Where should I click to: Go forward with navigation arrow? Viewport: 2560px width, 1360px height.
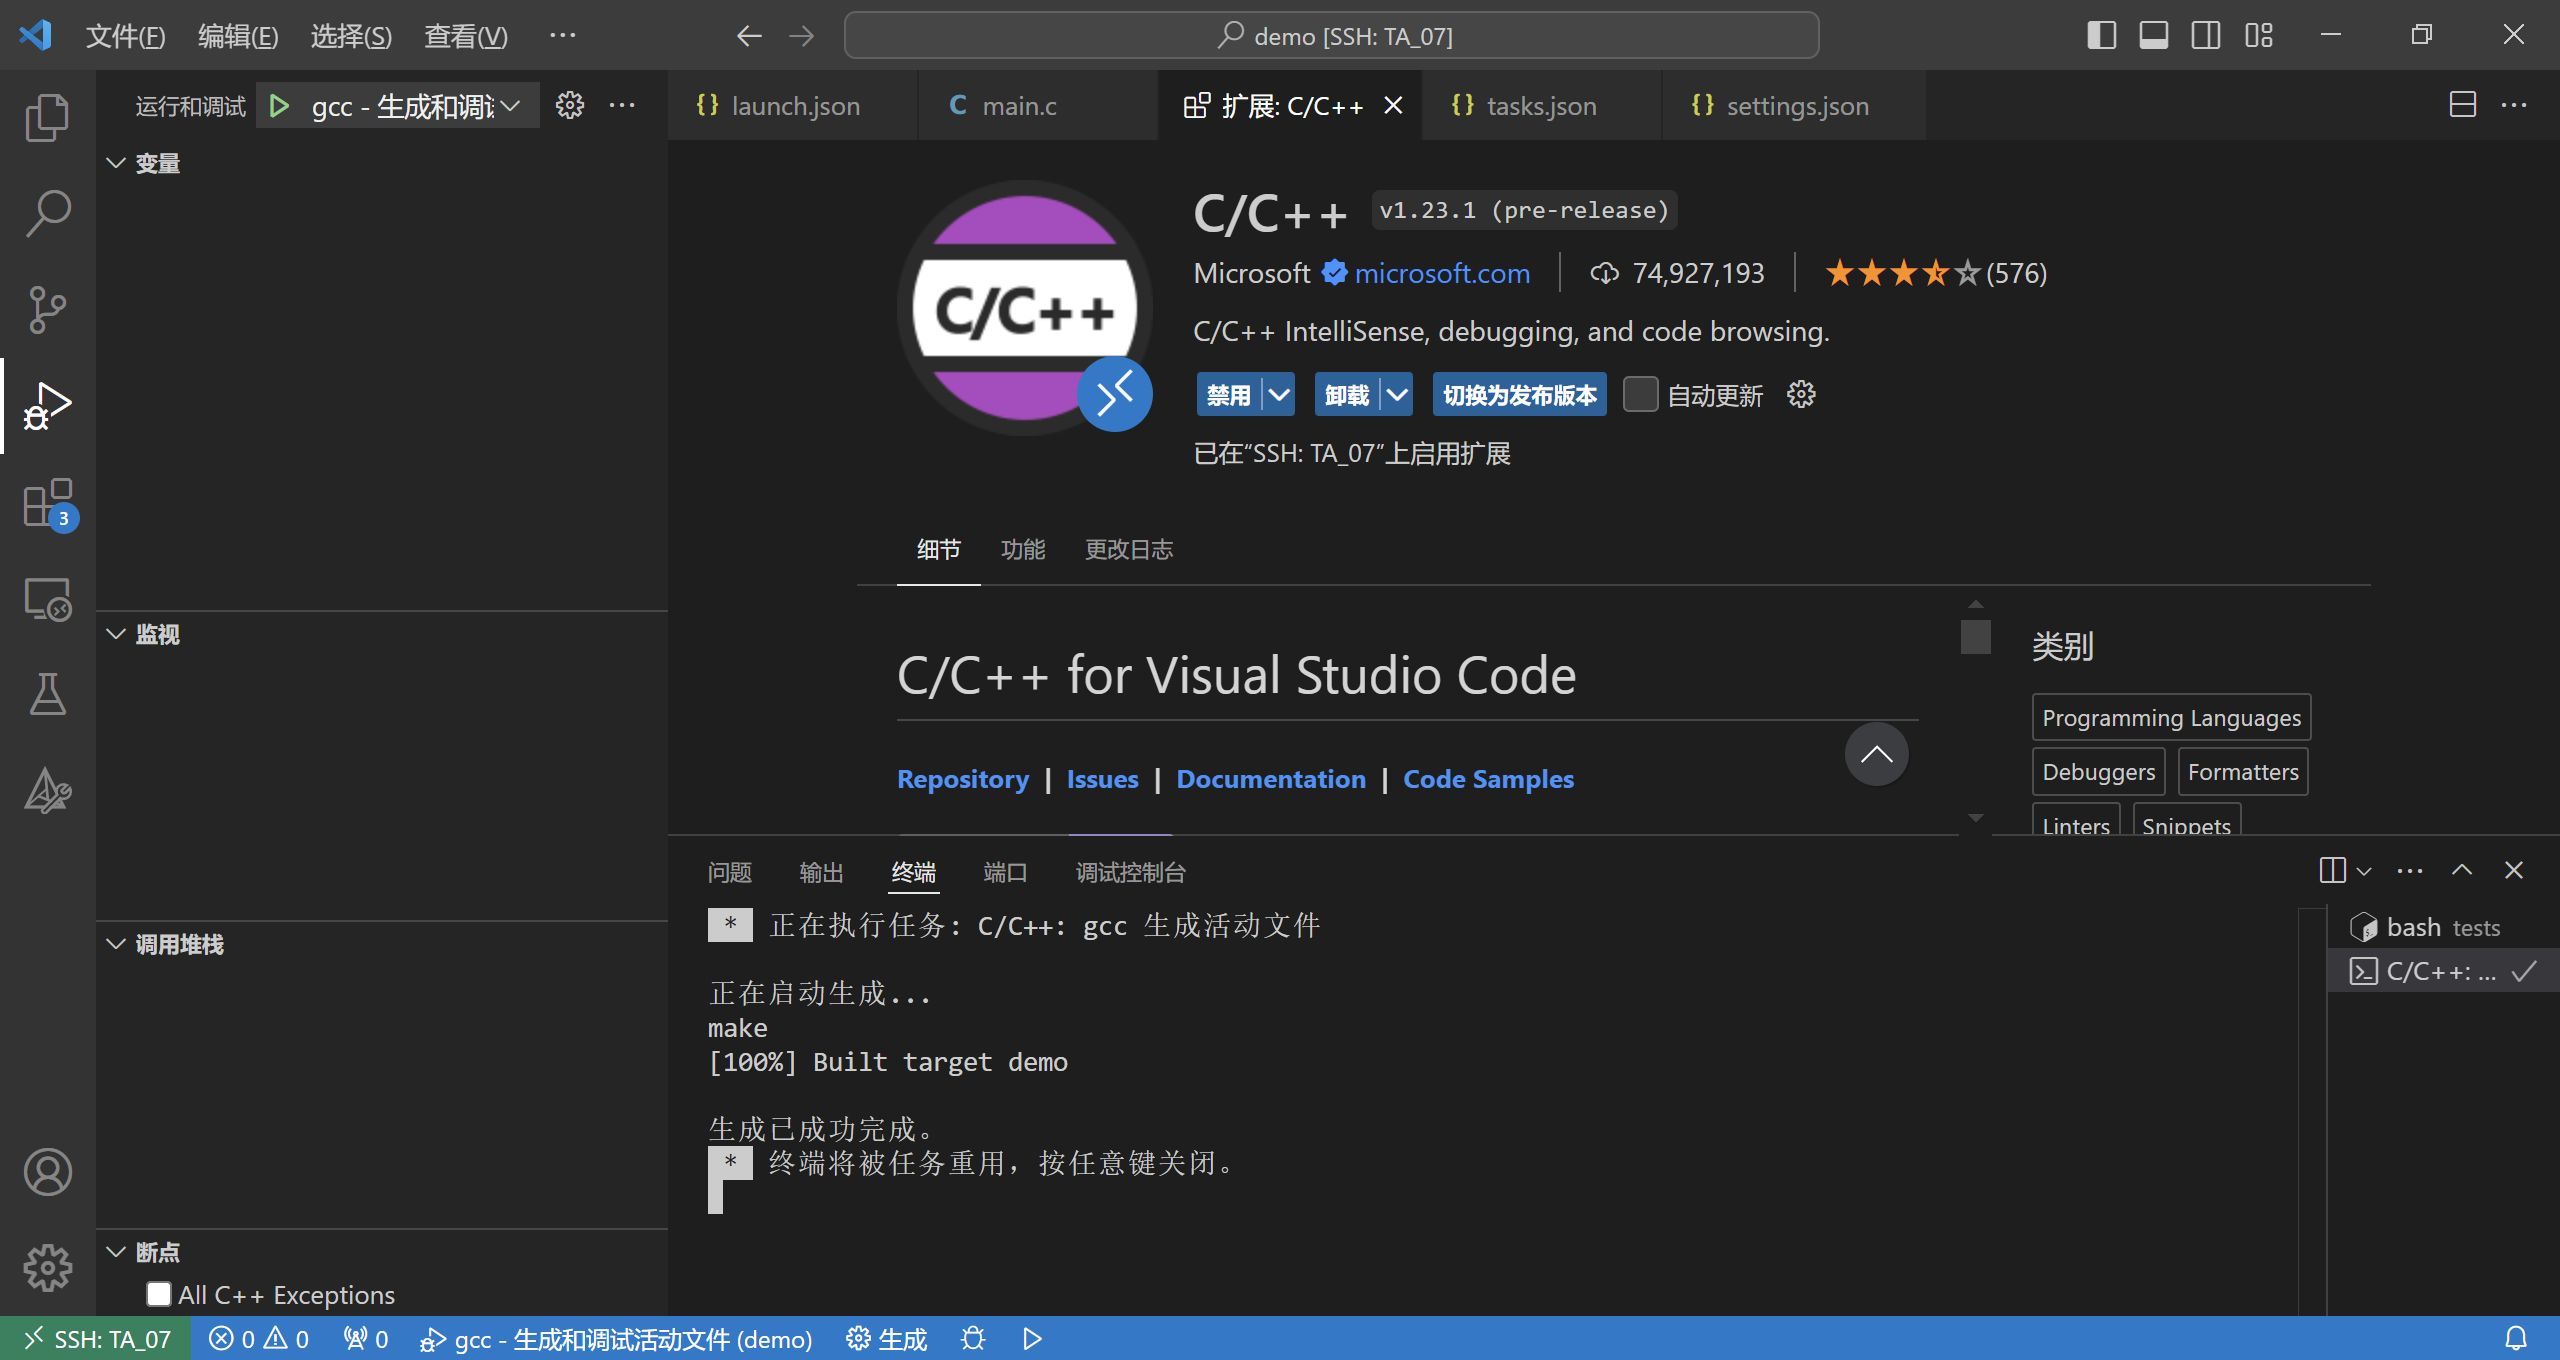click(802, 36)
